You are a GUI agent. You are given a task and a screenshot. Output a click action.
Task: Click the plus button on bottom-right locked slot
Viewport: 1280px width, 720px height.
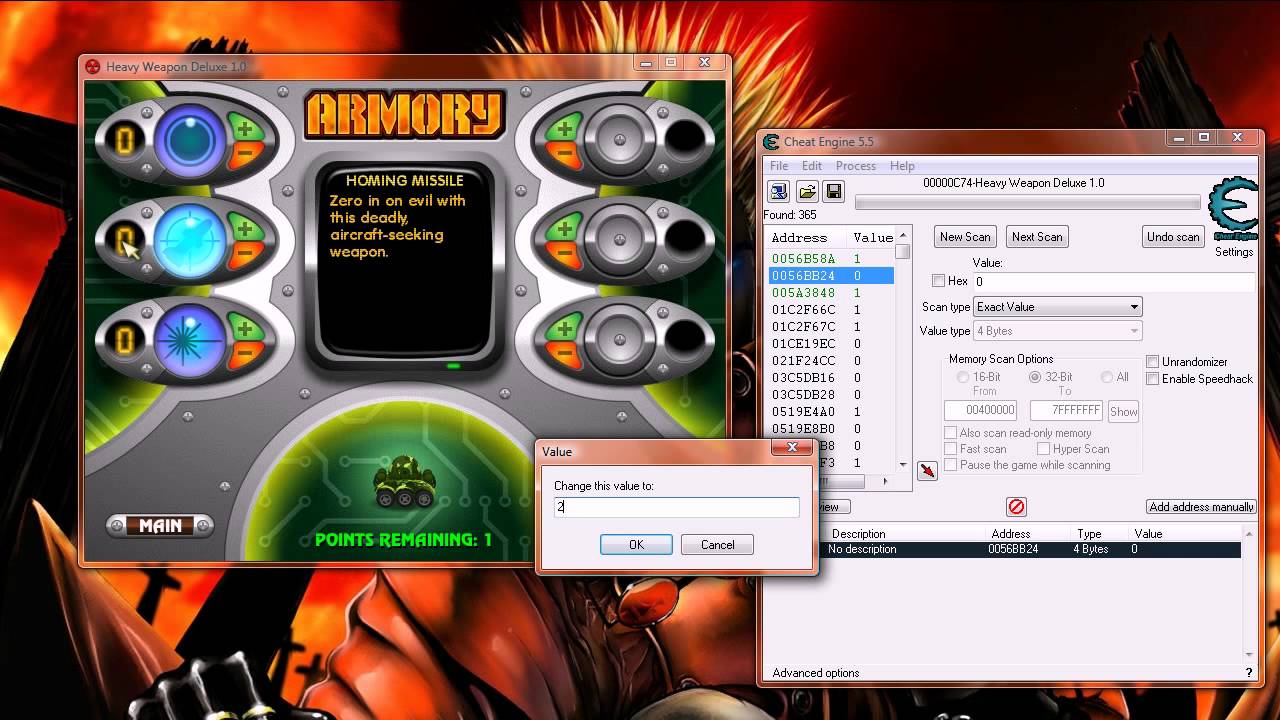click(564, 327)
